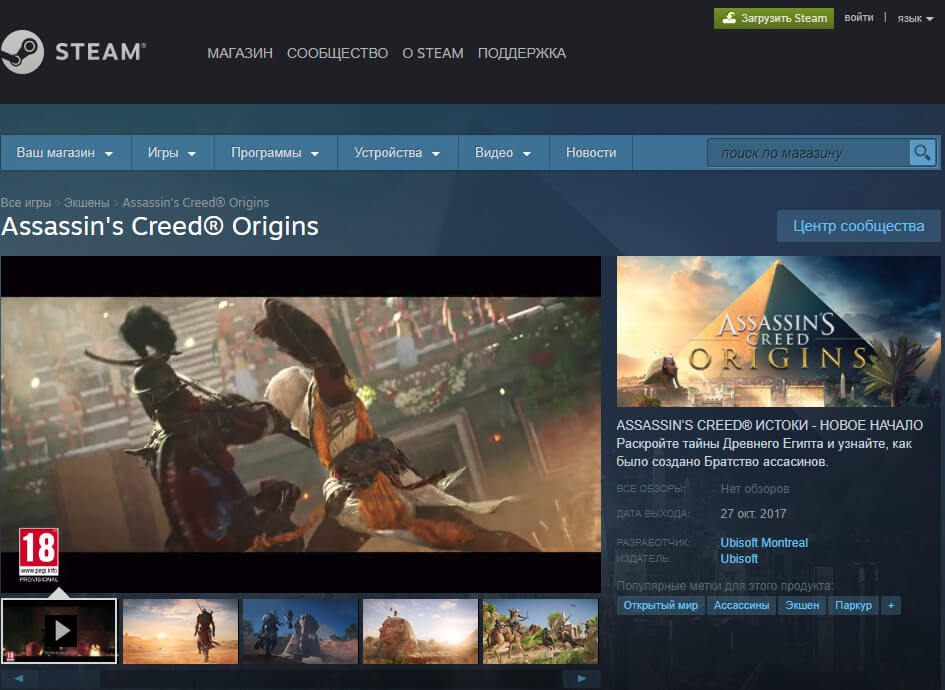Open СООБЩЕСТВО in top menu
This screenshot has height=690, width=945.
tap(338, 53)
